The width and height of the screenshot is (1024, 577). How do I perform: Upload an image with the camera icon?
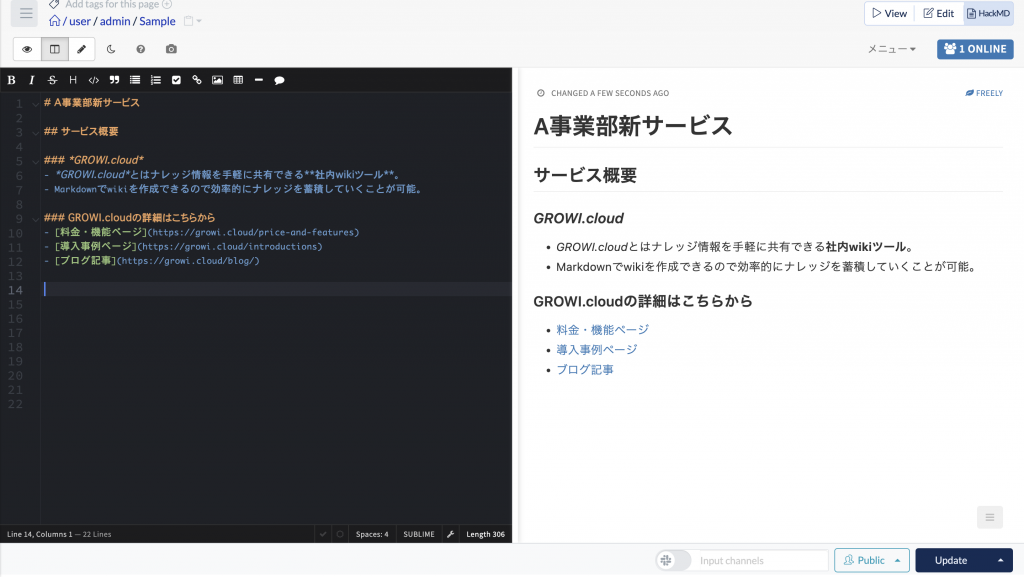pyautogui.click(x=171, y=49)
